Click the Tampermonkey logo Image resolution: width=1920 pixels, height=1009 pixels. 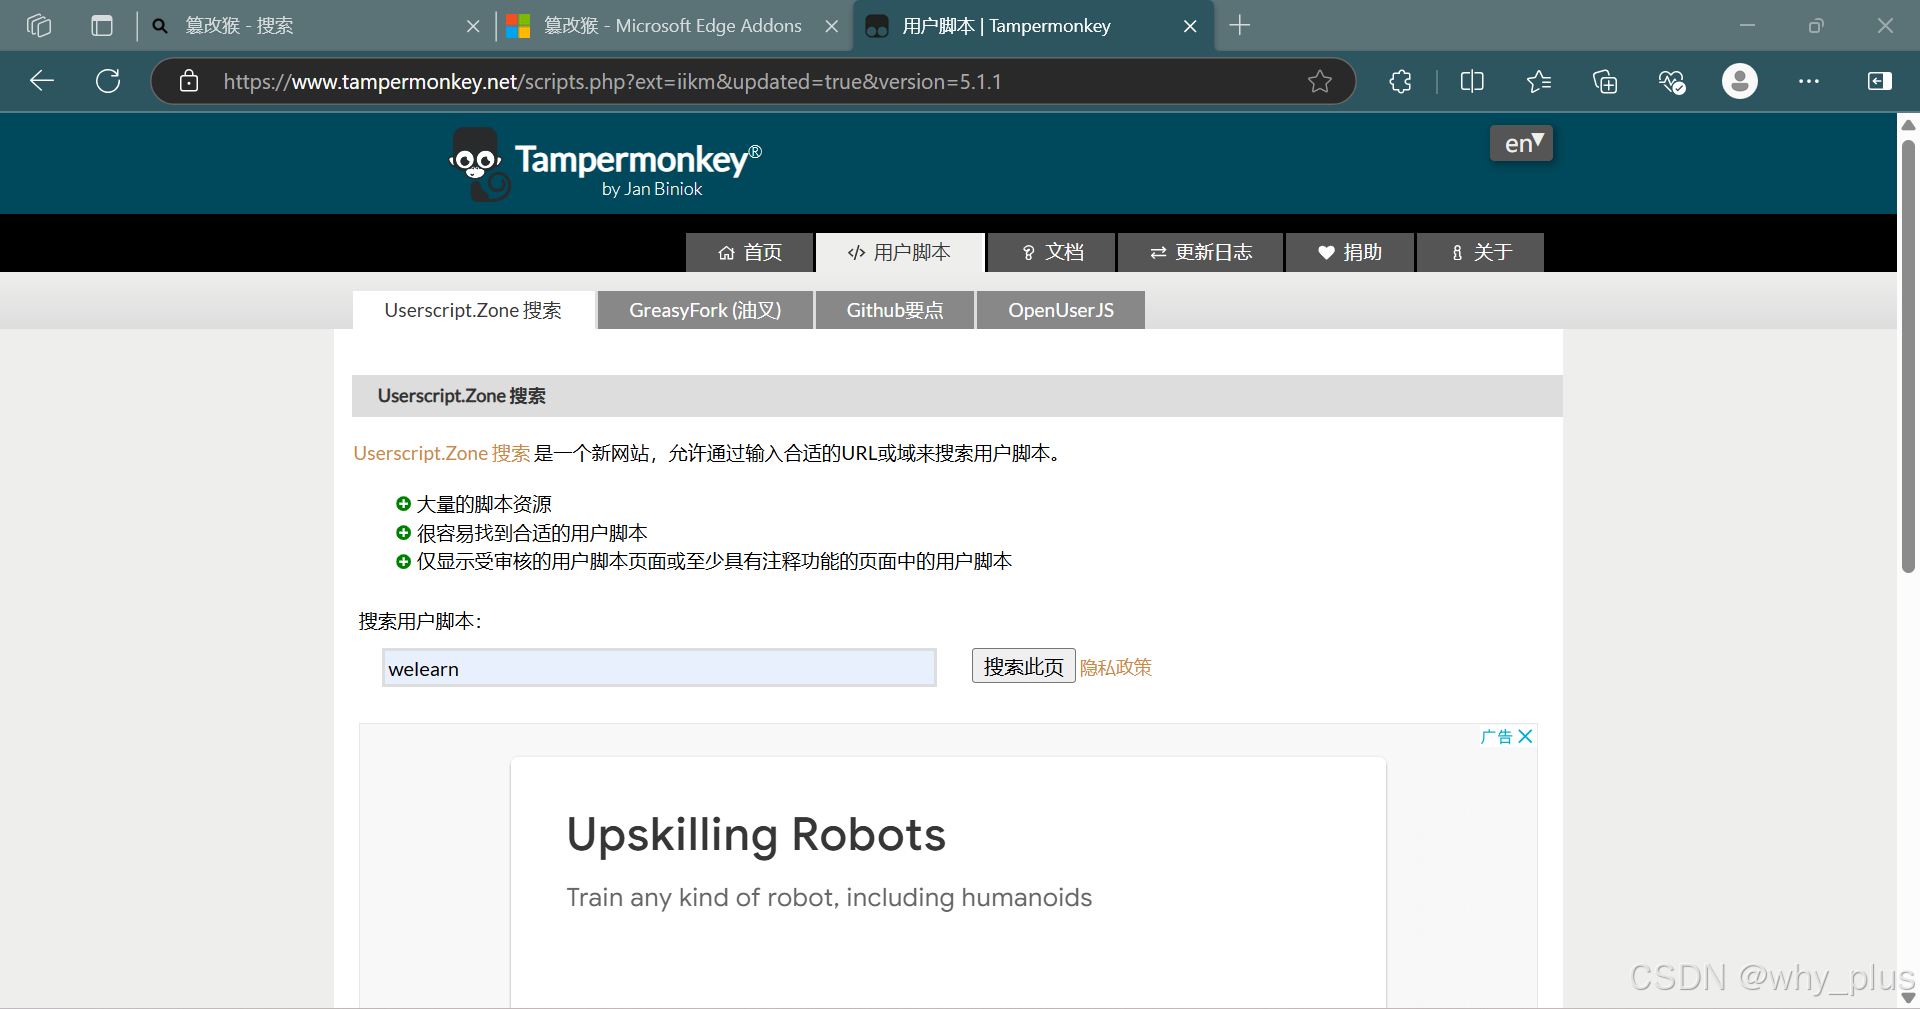pyautogui.click(x=606, y=163)
